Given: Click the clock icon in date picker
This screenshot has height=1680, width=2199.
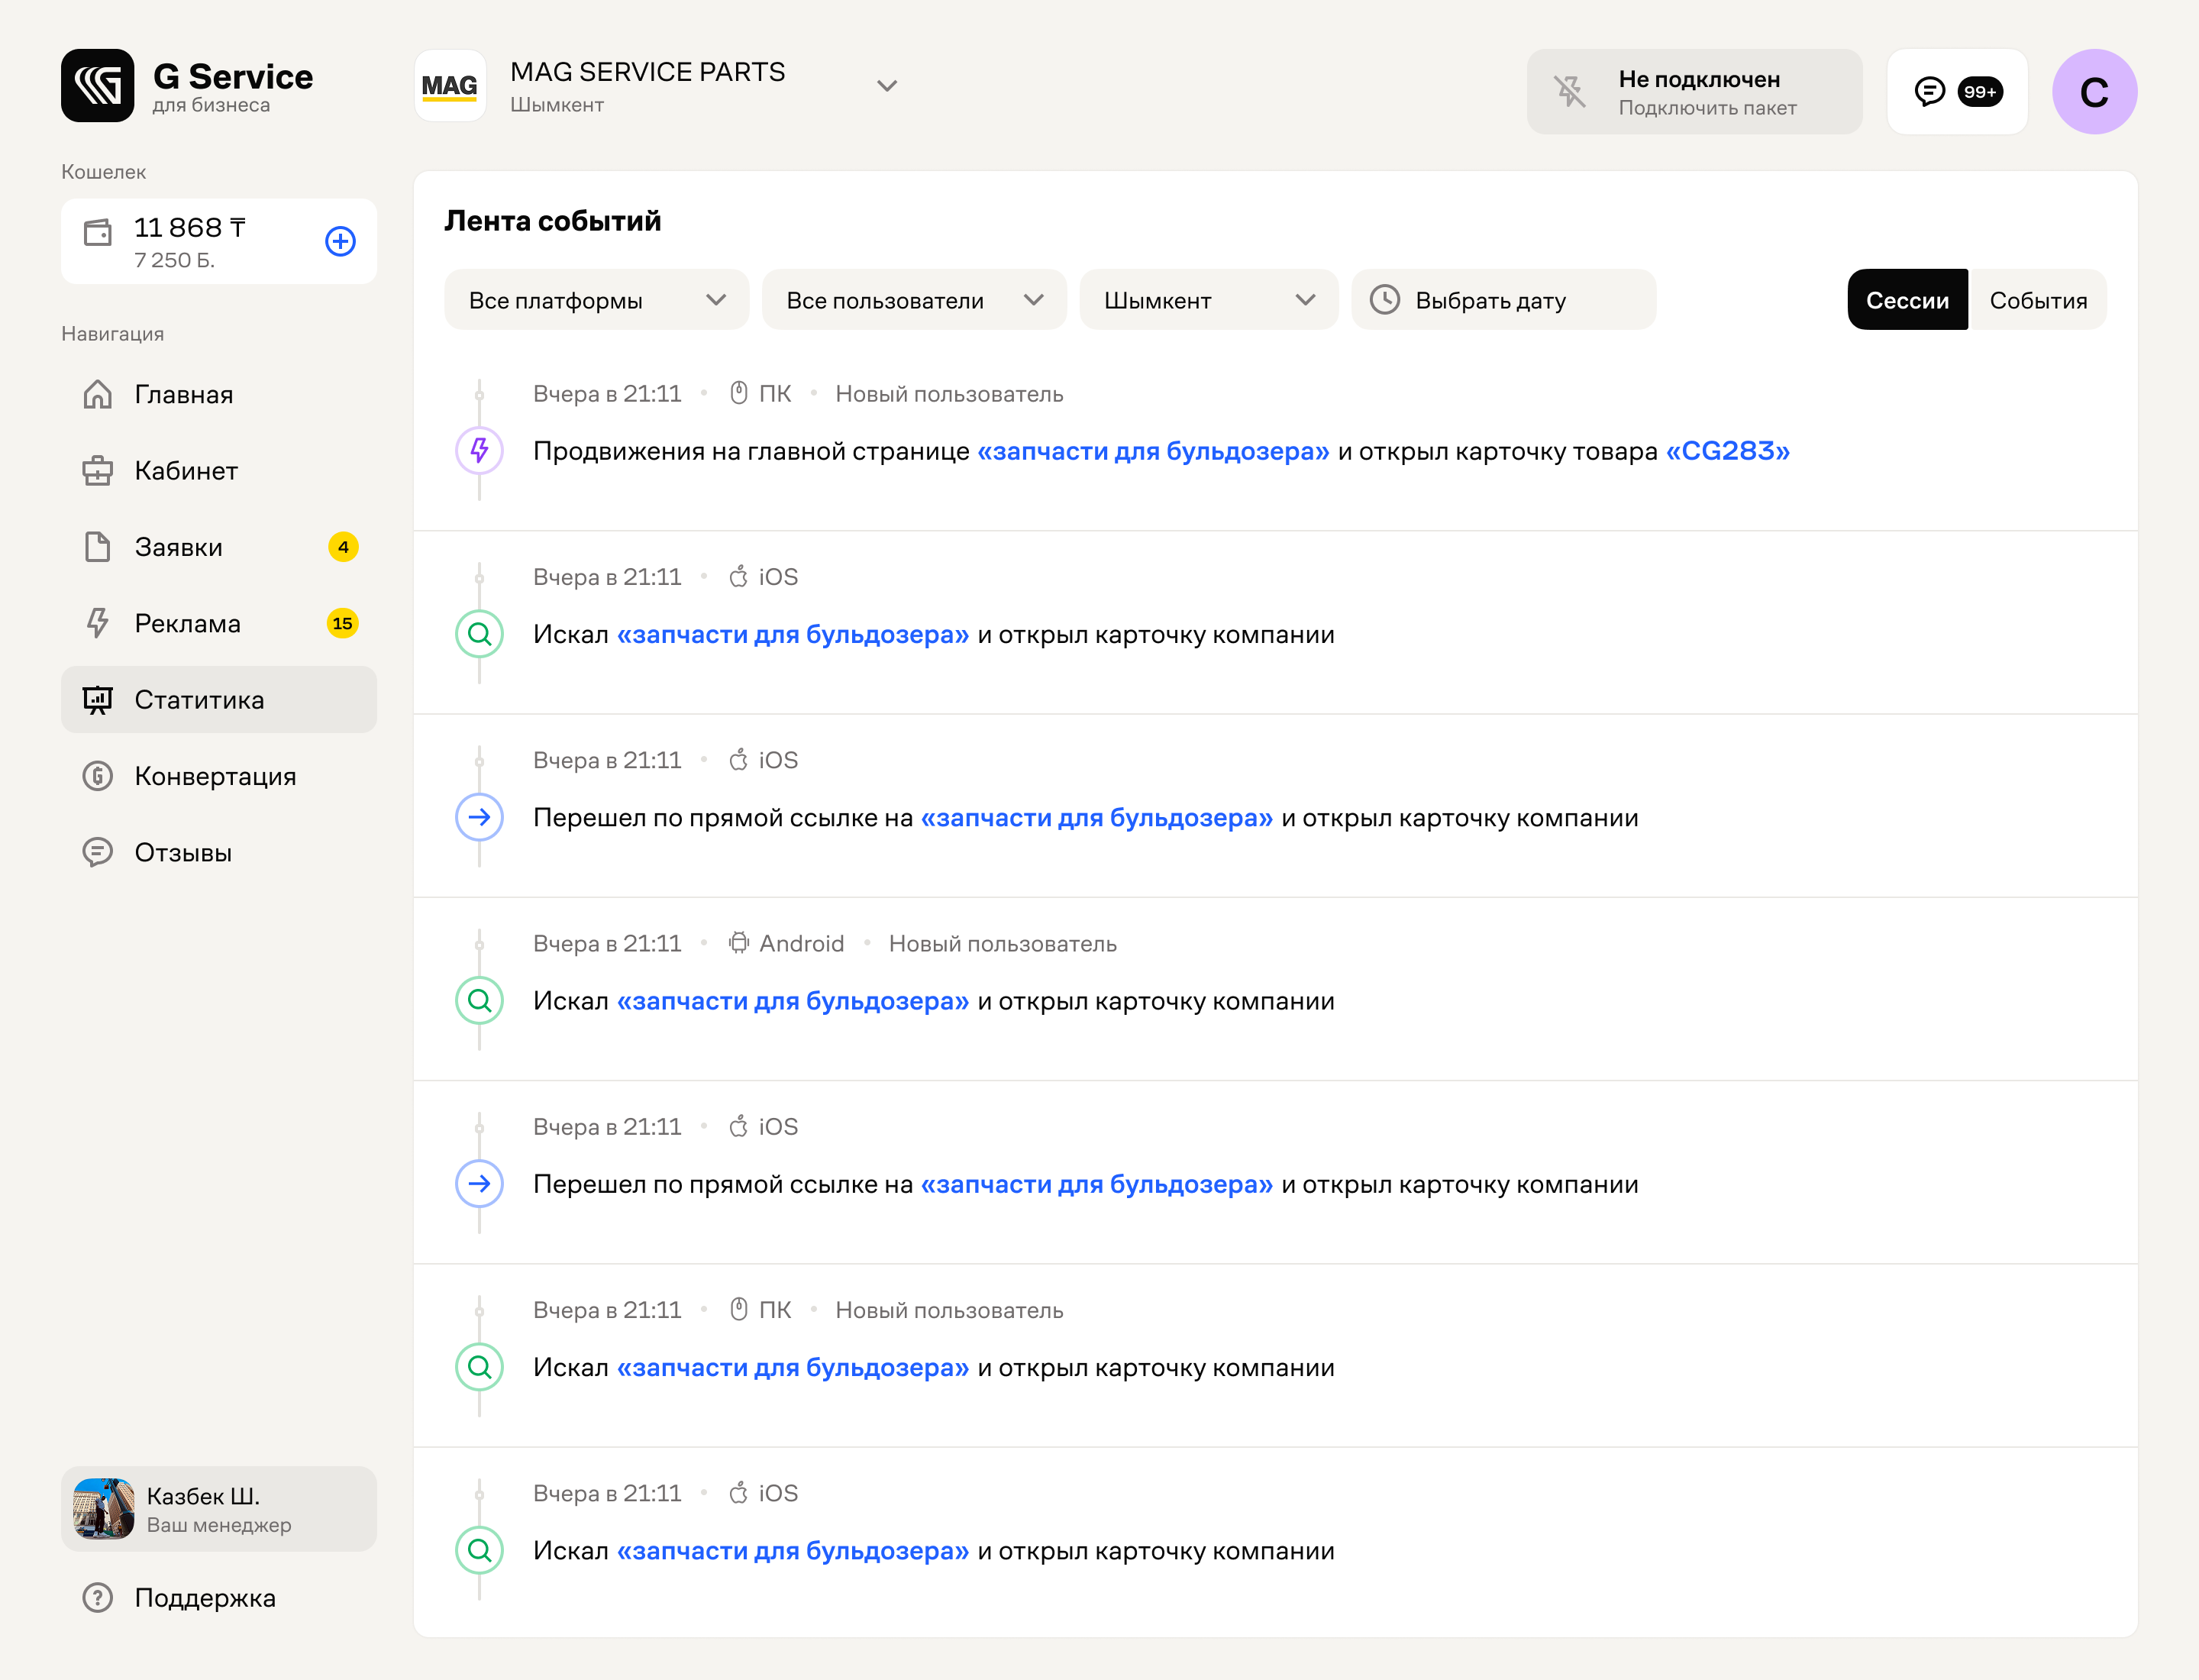Looking at the screenshot, I should pyautogui.click(x=1384, y=300).
